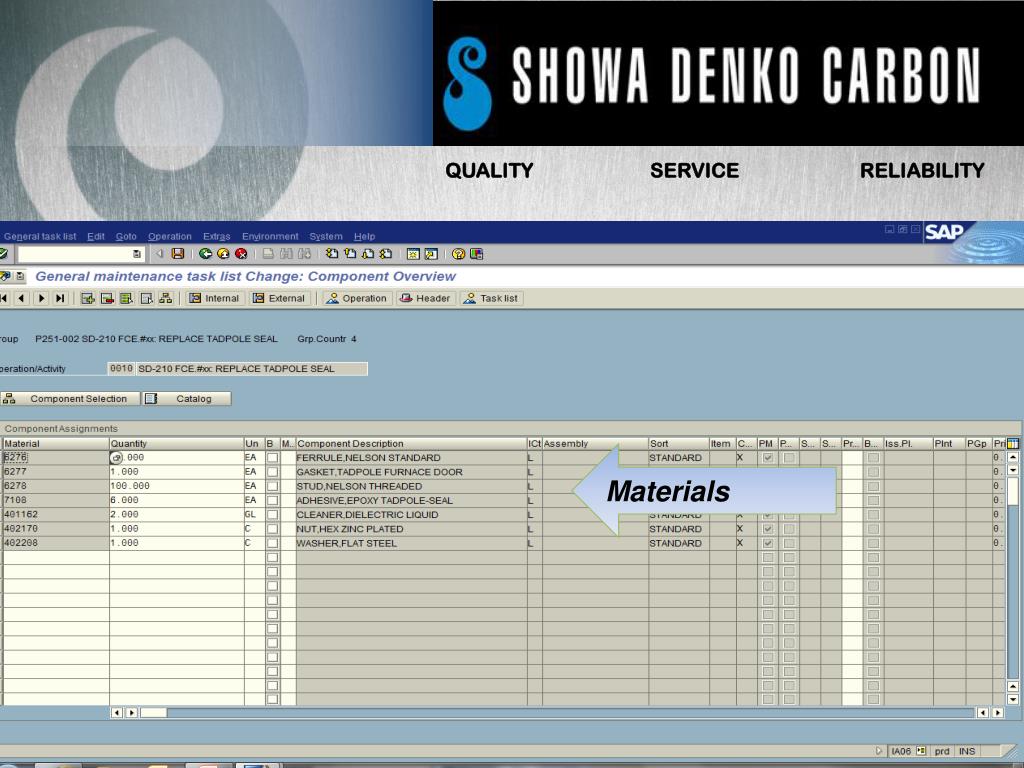Click the last entry arrow in the application toolbar
1024x768 pixels.
coord(60,298)
